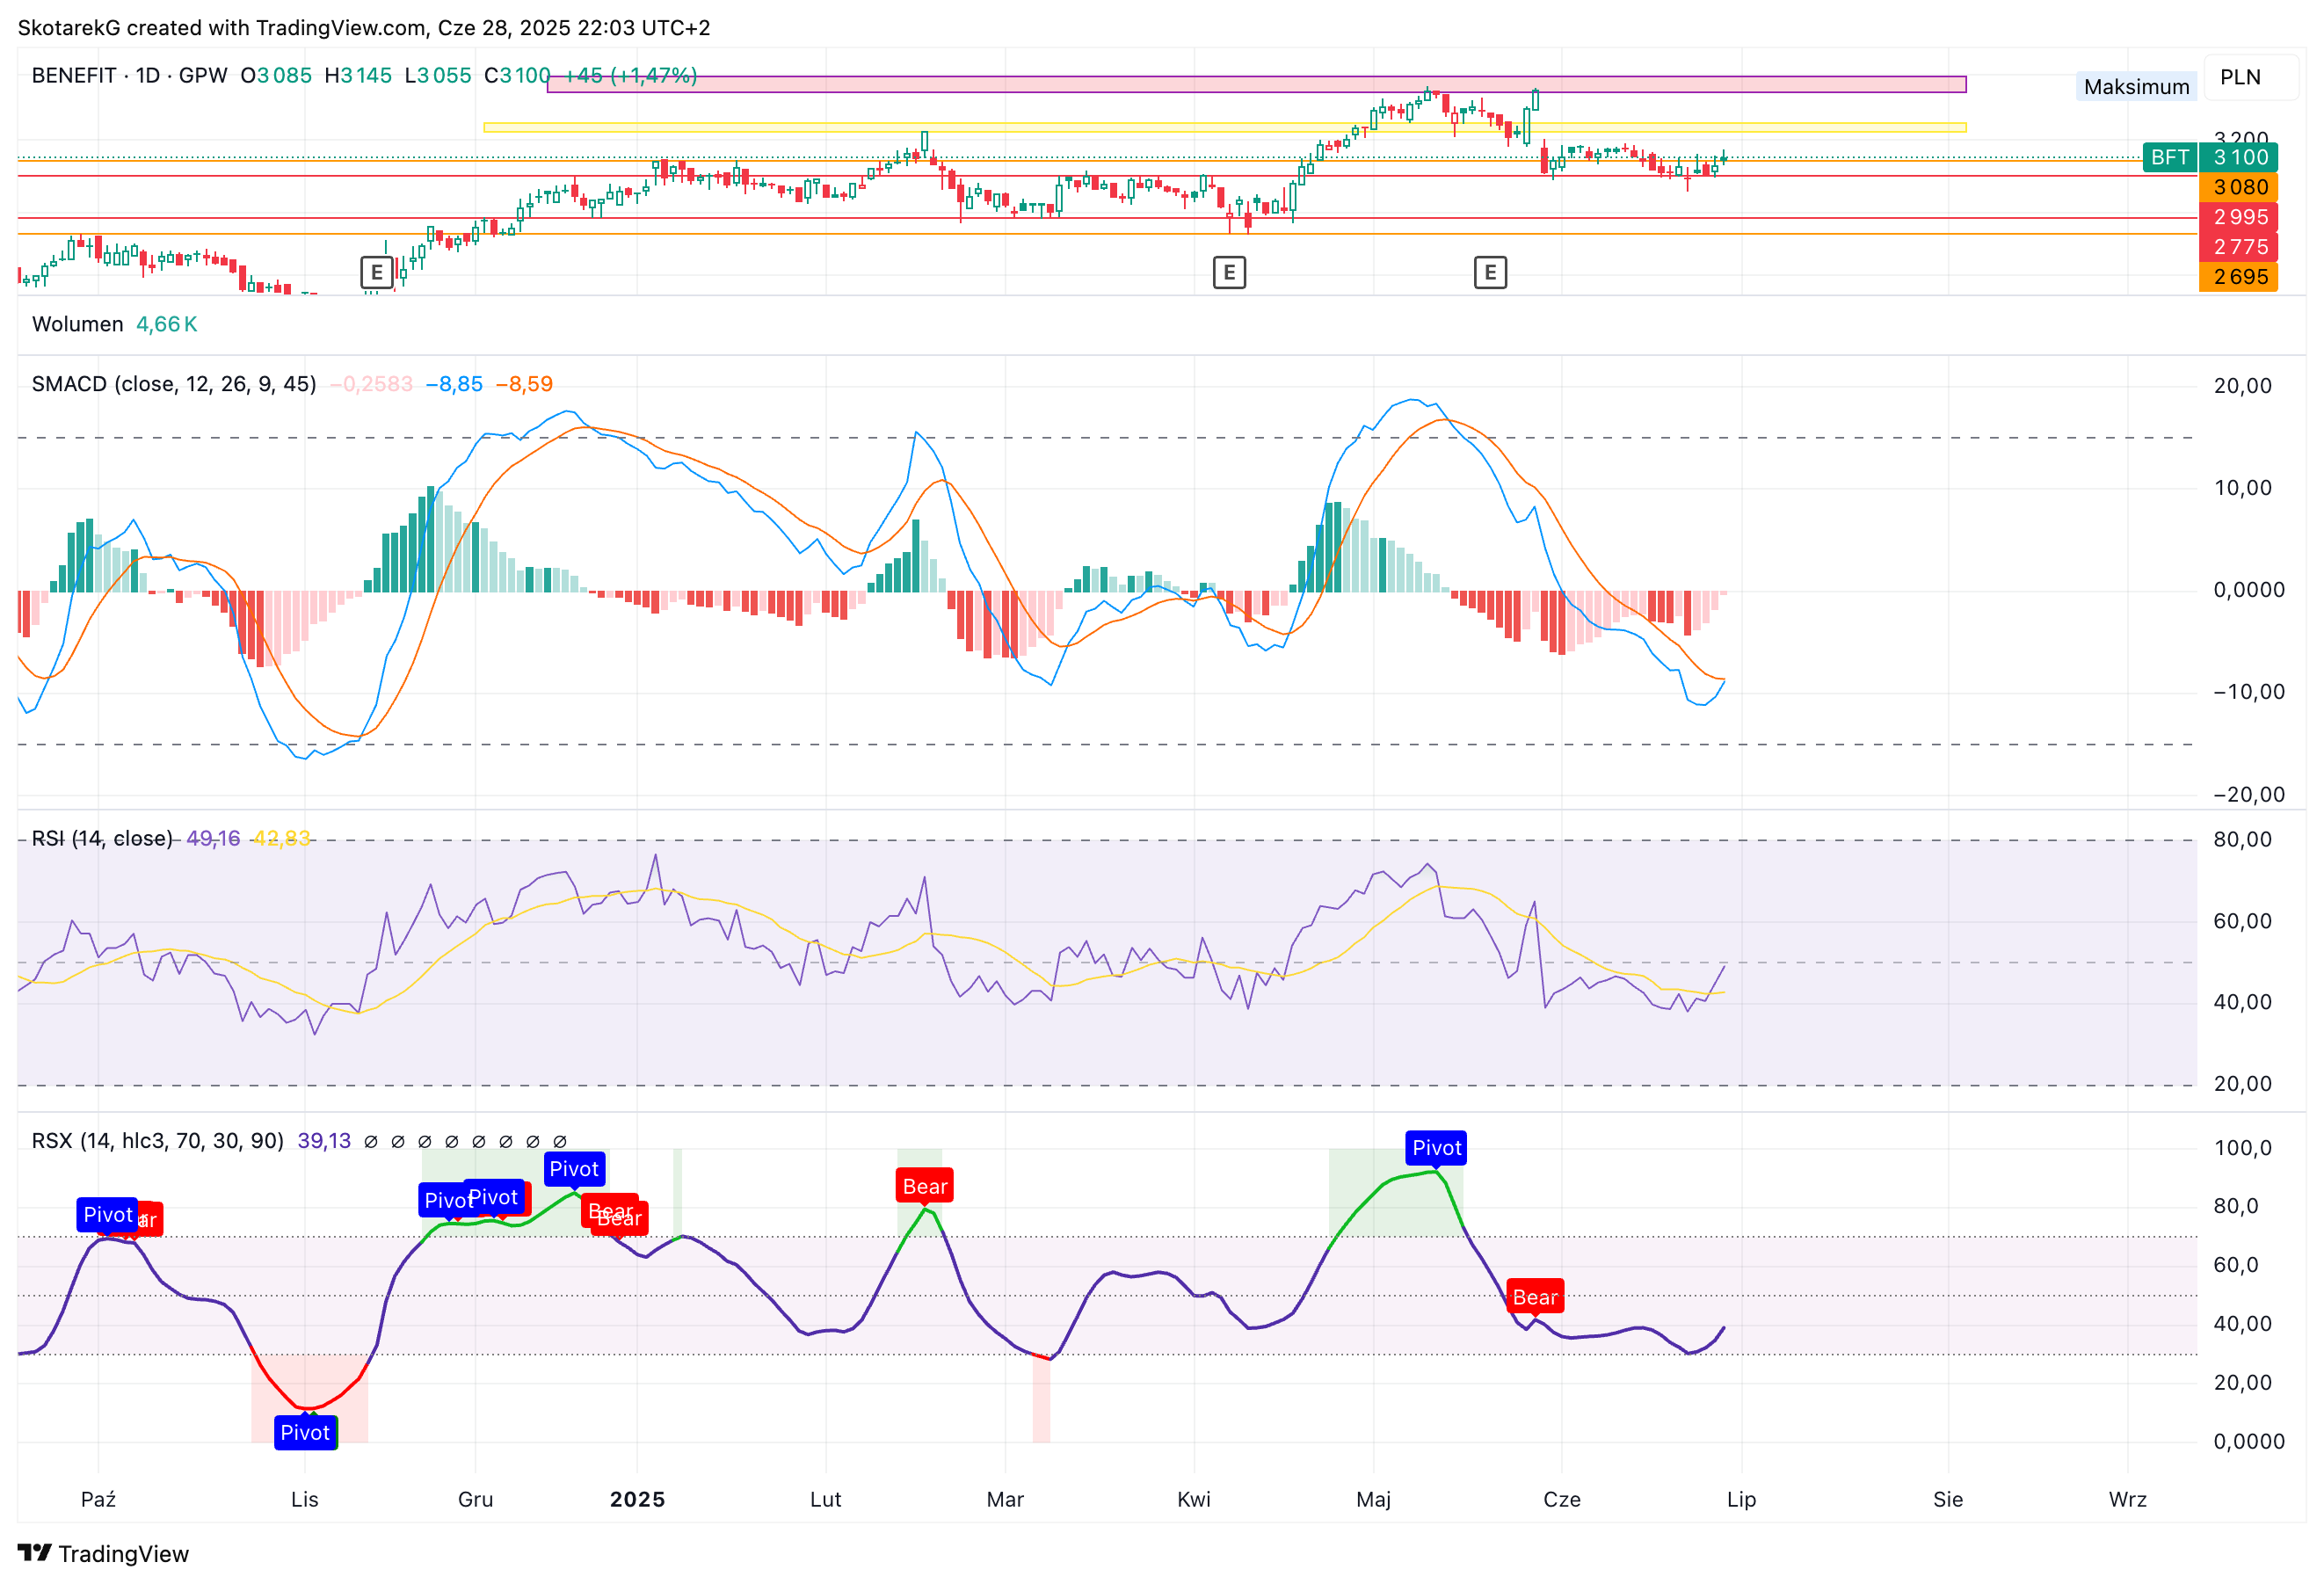The height and width of the screenshot is (1584, 2324).
Task: Click the red 2 775 price level label
Action: [2238, 247]
